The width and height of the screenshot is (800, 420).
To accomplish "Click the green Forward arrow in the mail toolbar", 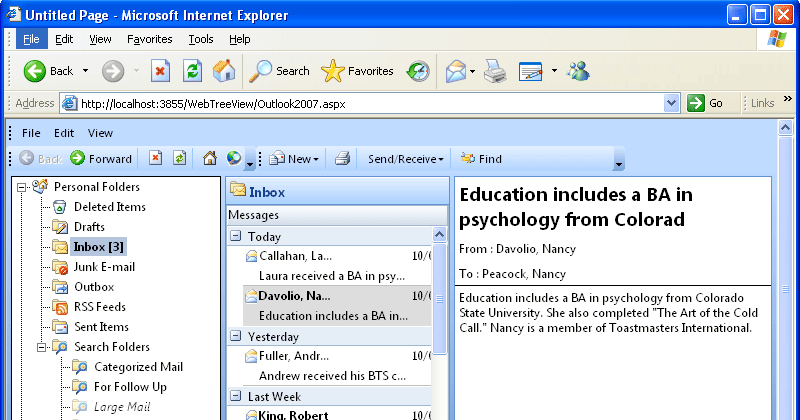I will (x=77, y=158).
